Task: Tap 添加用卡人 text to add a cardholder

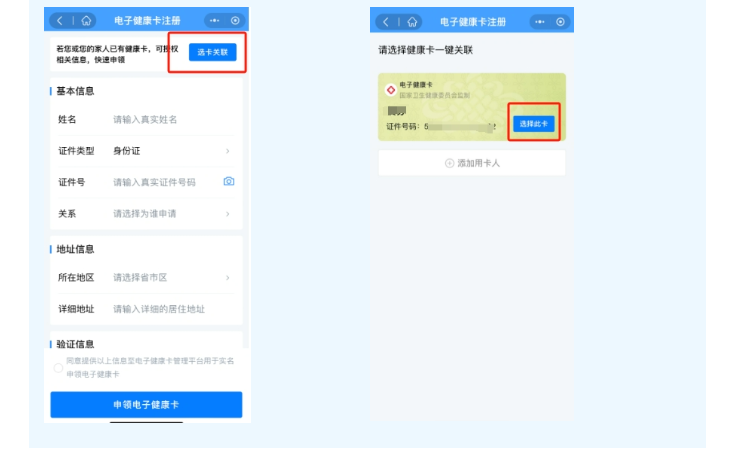Action: pyautogui.click(x=478, y=163)
